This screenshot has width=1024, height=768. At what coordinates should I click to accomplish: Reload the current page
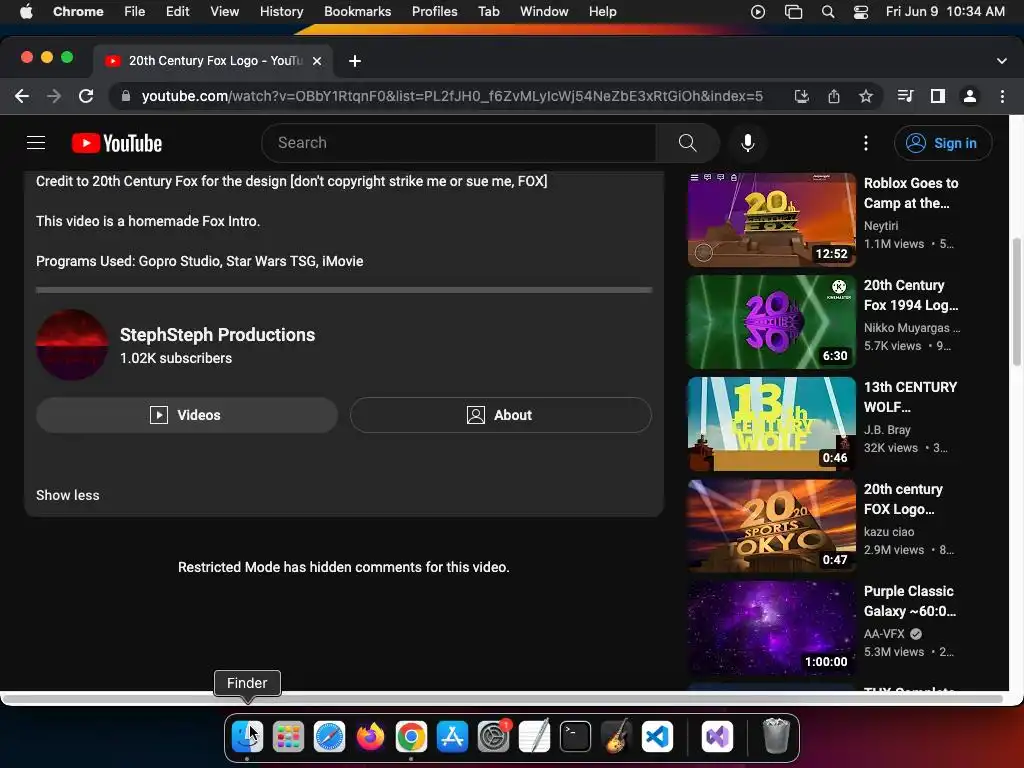86,96
